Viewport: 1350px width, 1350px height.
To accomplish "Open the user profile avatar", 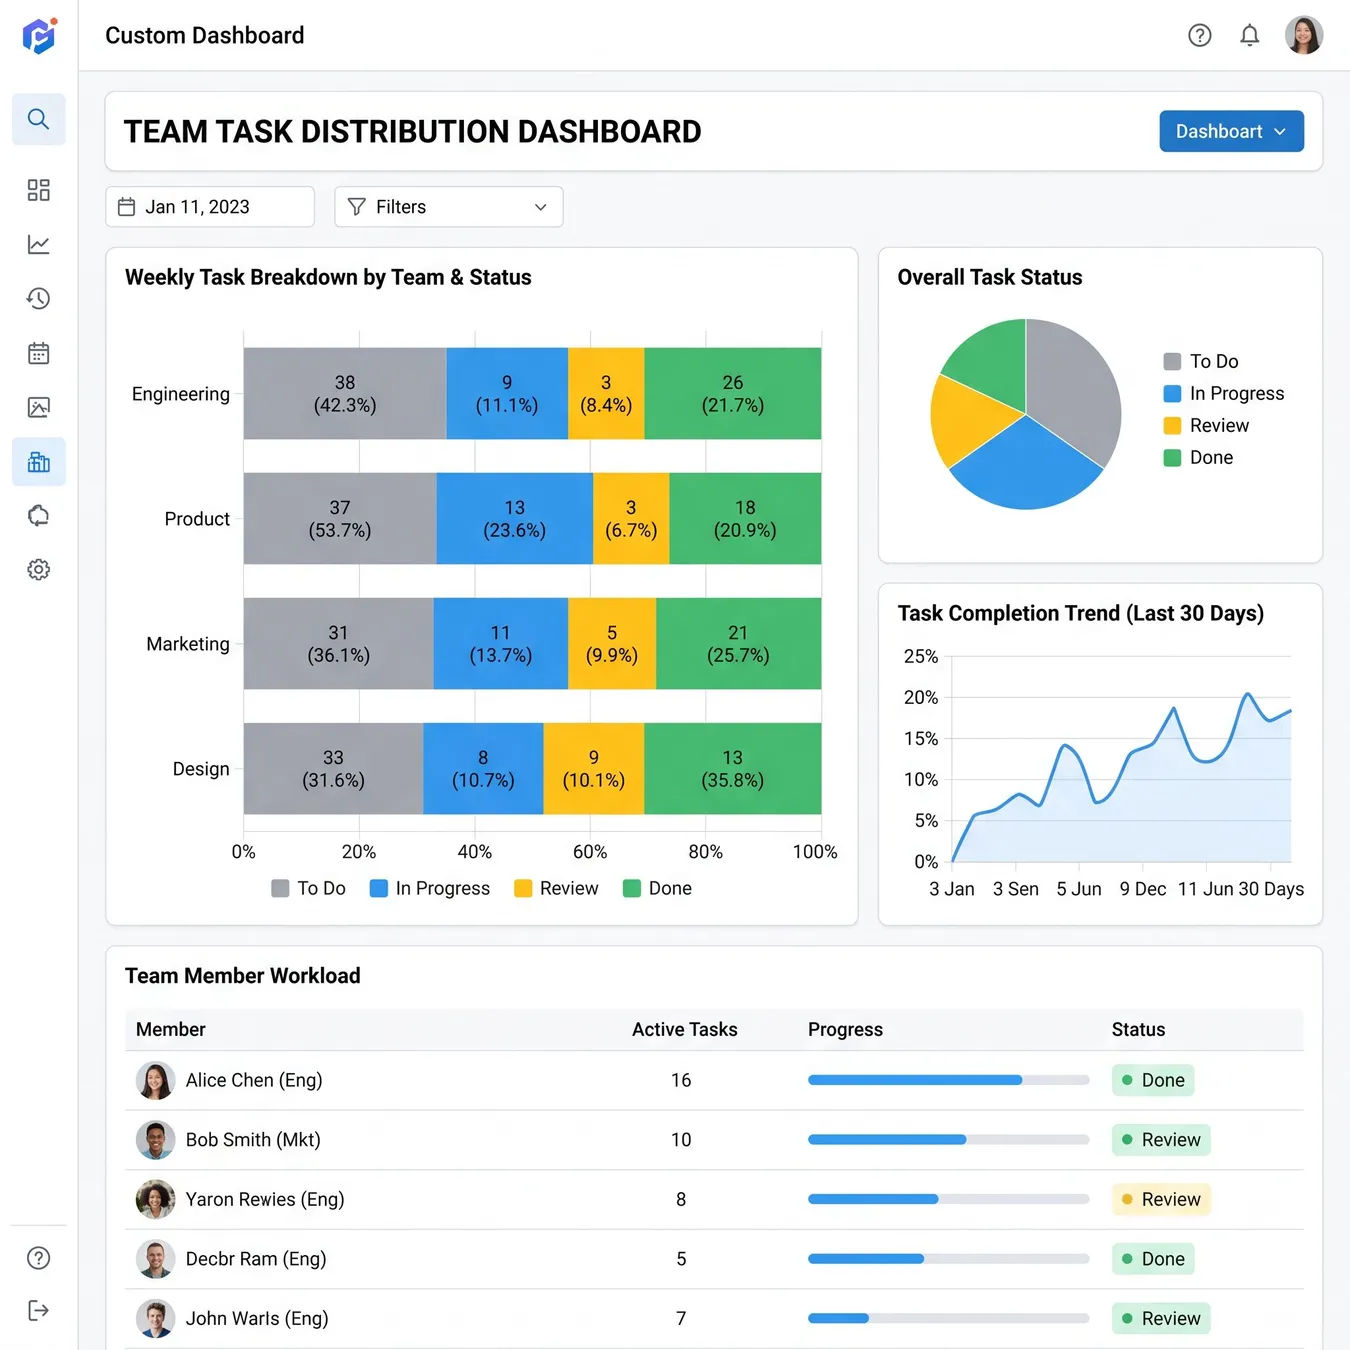I will point(1304,35).
